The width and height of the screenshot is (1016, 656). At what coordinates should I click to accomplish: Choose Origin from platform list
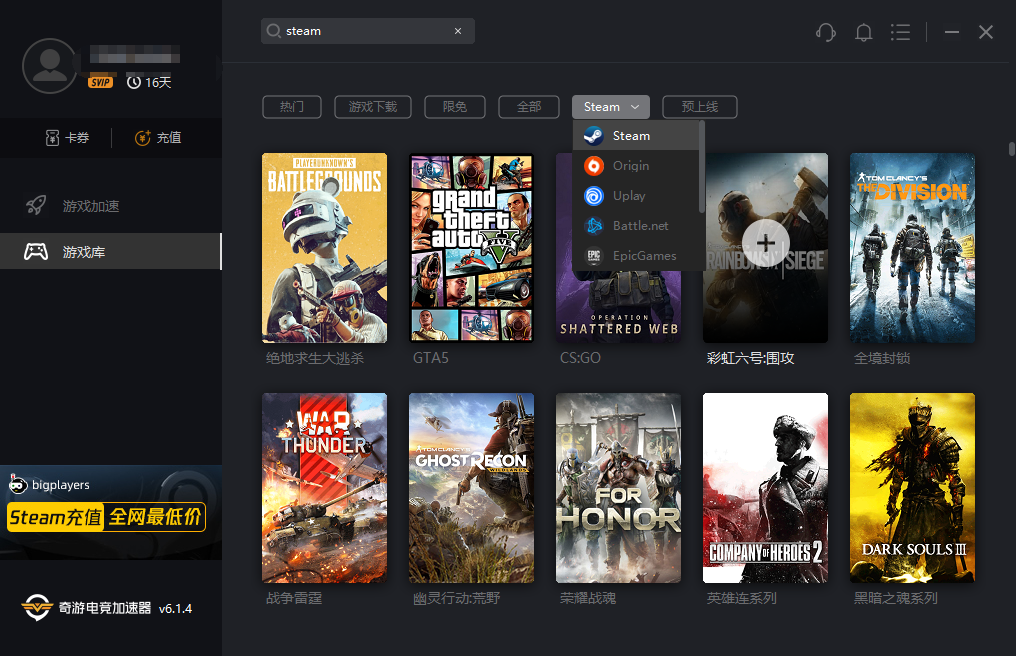pyautogui.click(x=636, y=166)
